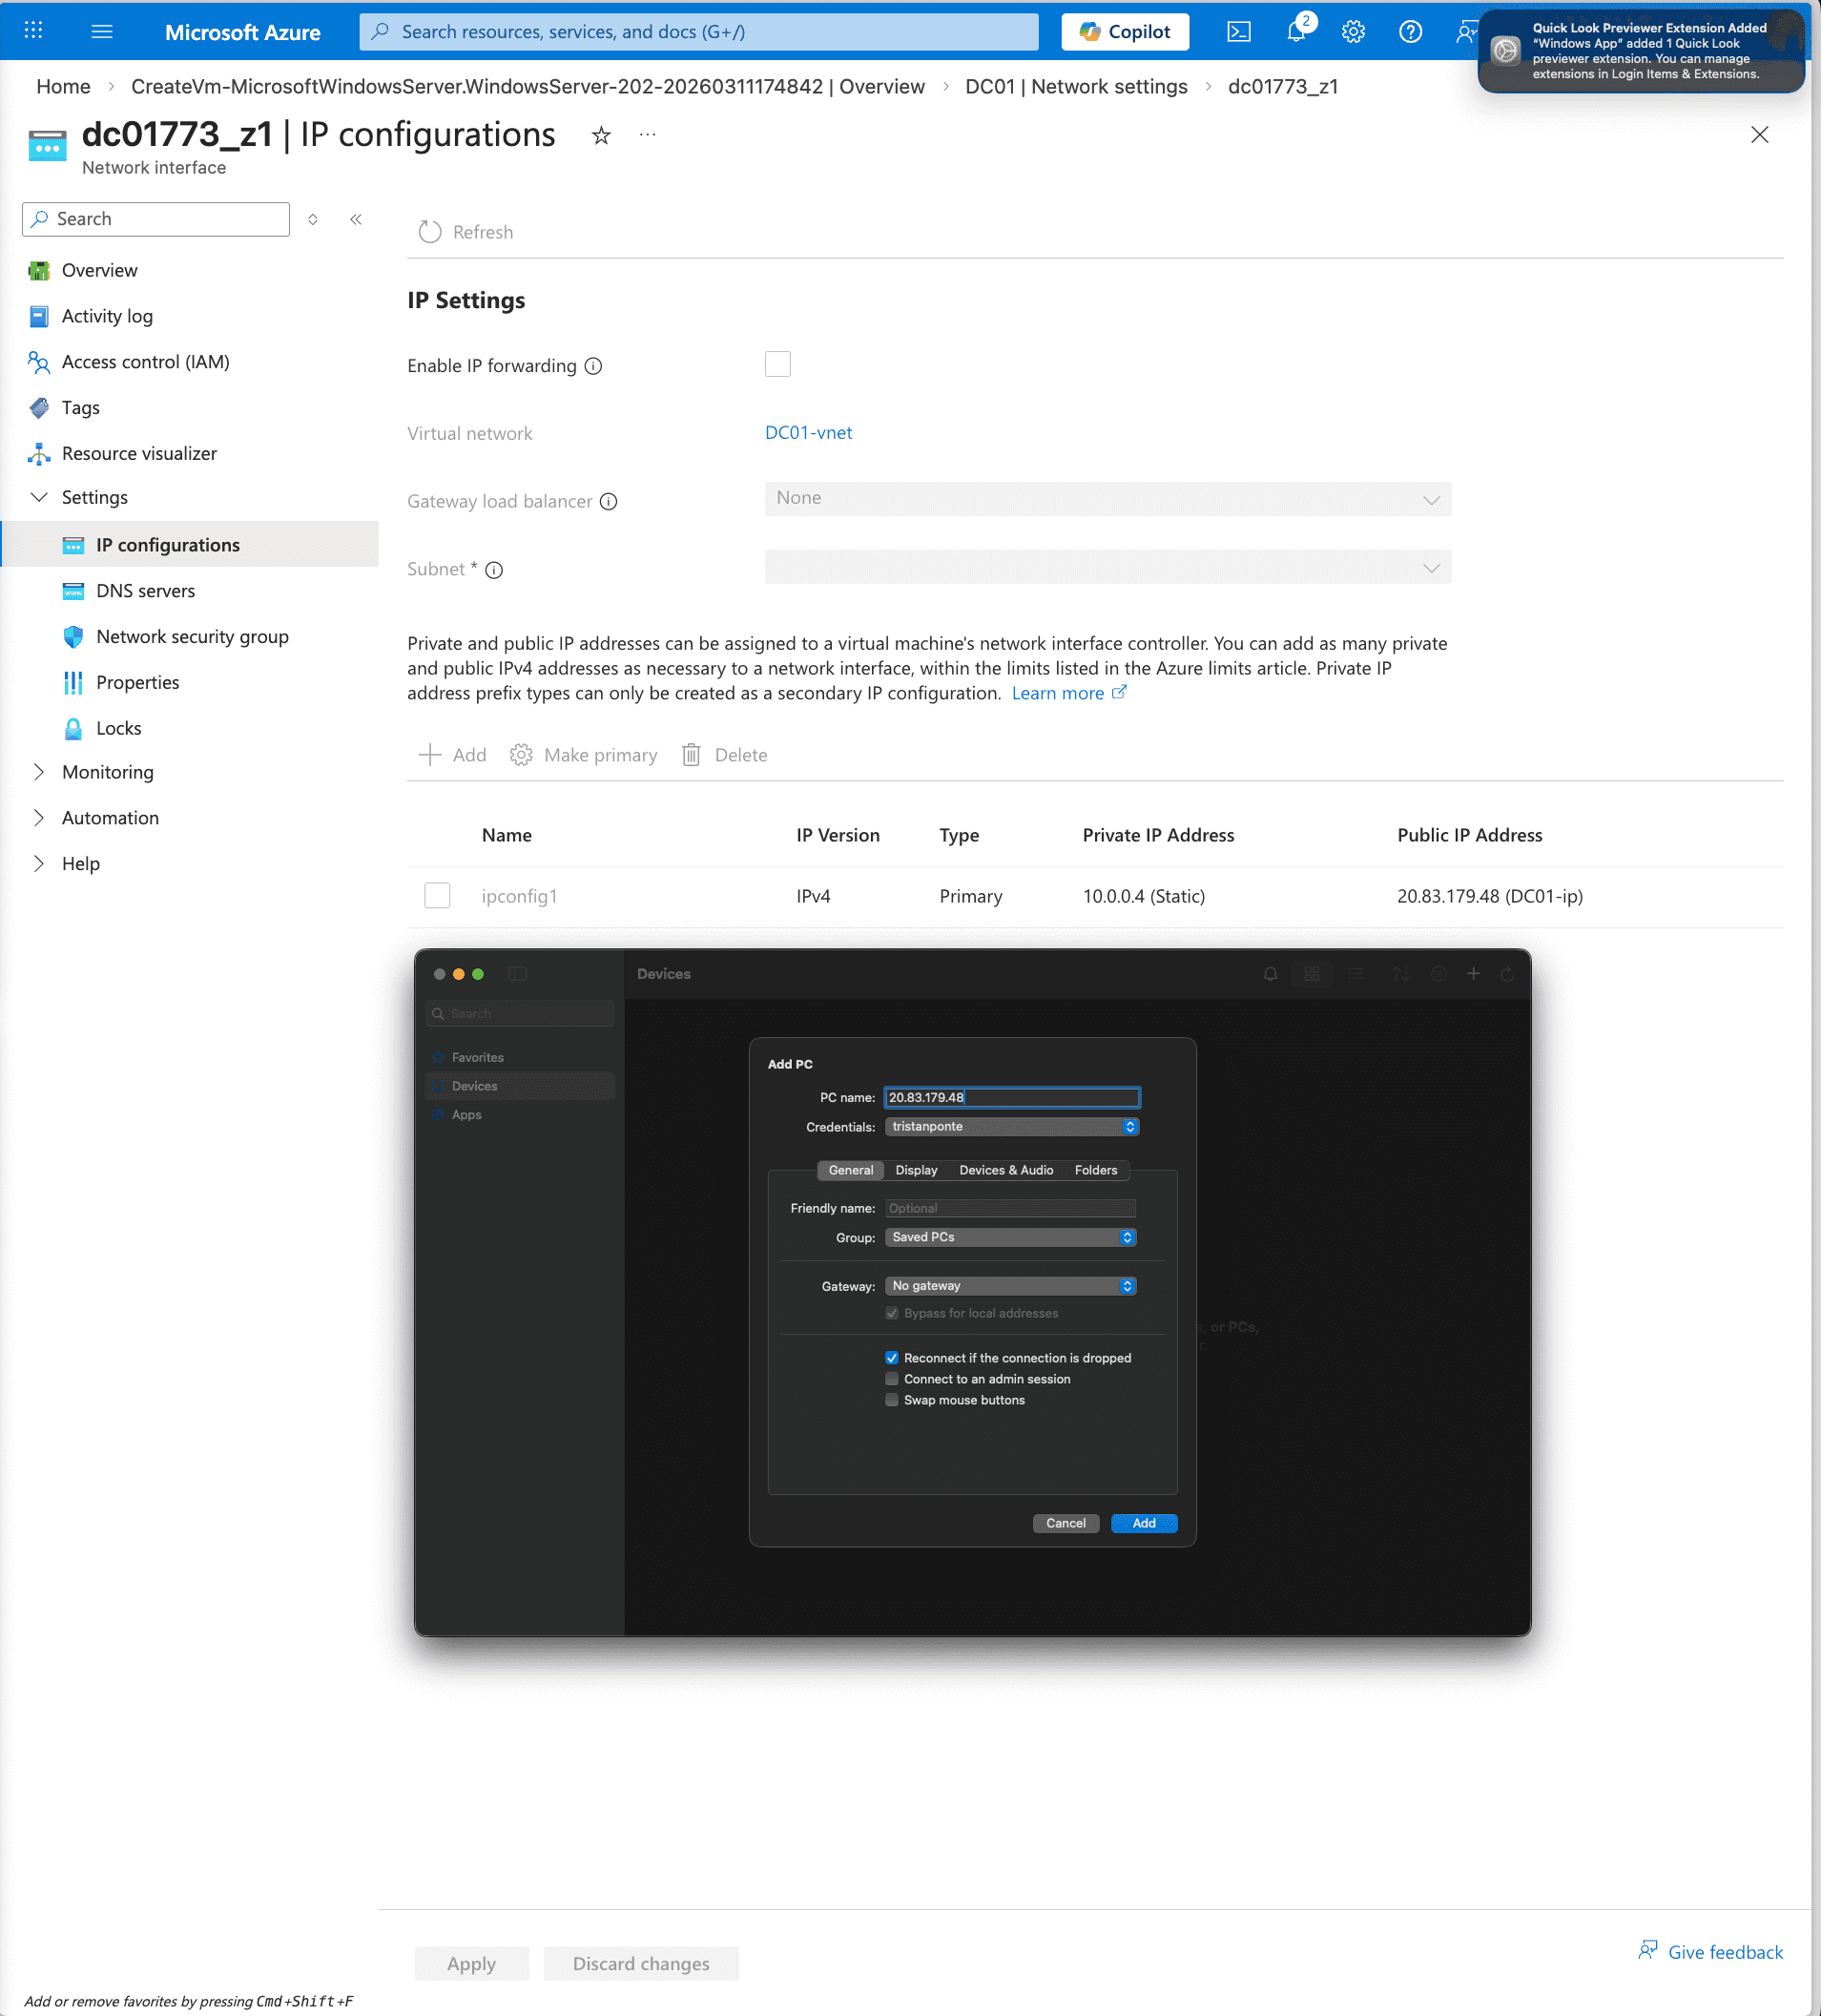Open the Azure help question mark
The image size is (1821, 2016).
pyautogui.click(x=1410, y=31)
